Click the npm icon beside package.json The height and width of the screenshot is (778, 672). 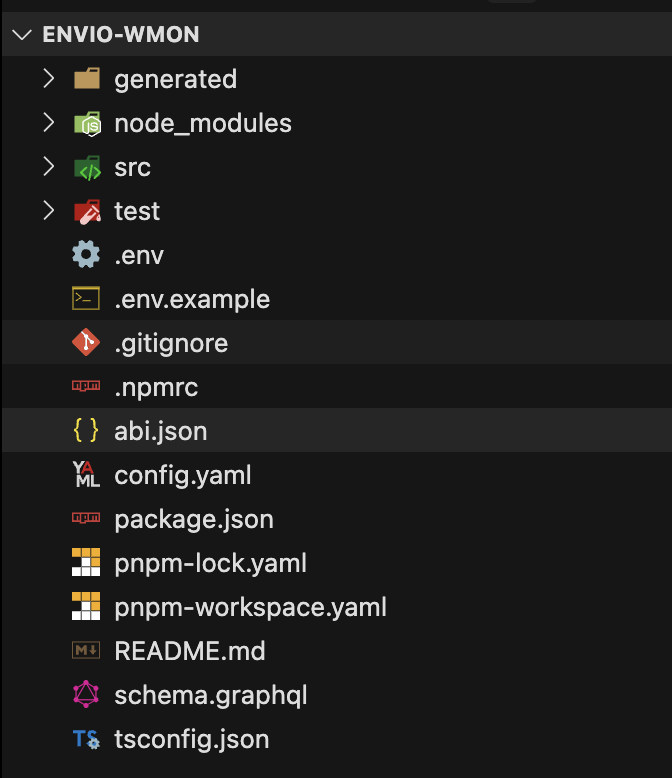(x=87, y=519)
